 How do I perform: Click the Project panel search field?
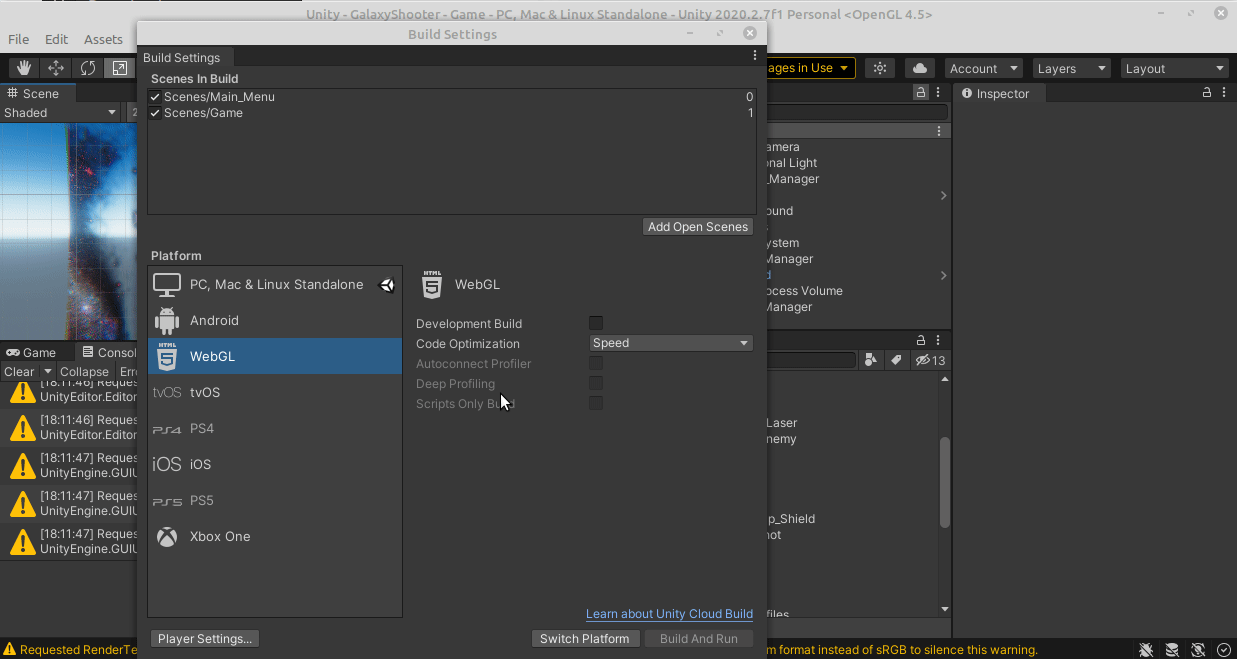(x=810, y=360)
